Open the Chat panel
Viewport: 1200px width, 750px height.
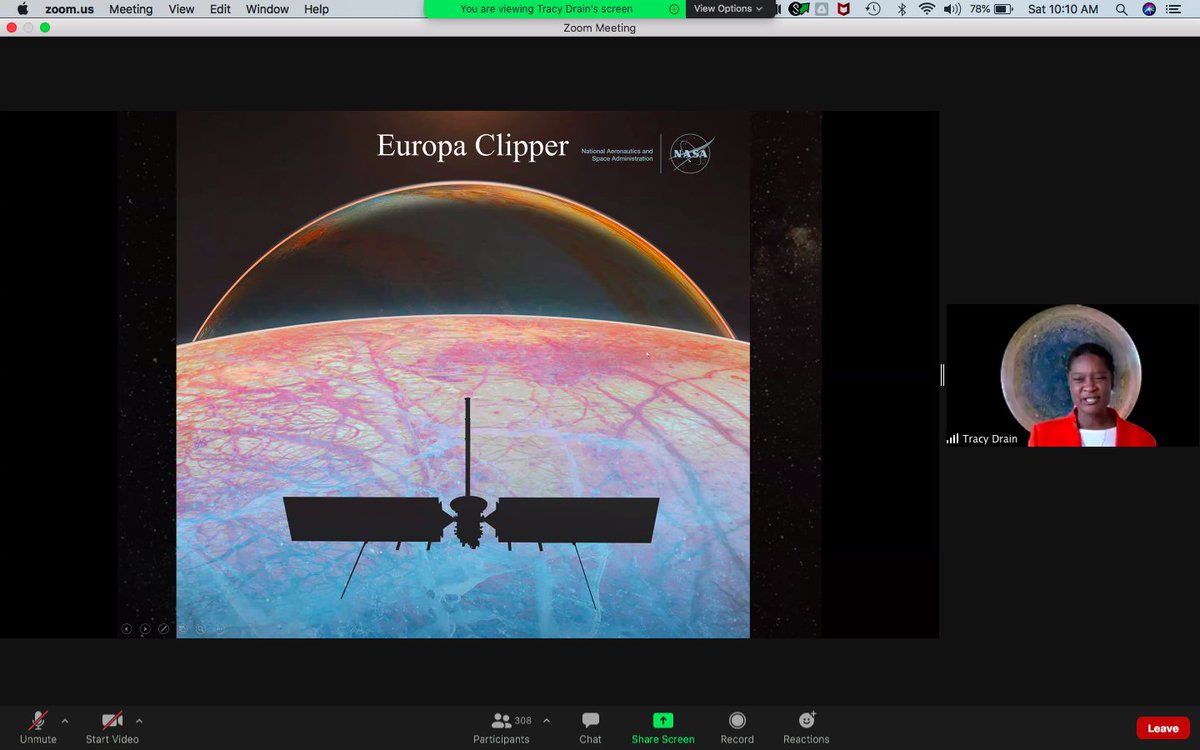point(590,727)
